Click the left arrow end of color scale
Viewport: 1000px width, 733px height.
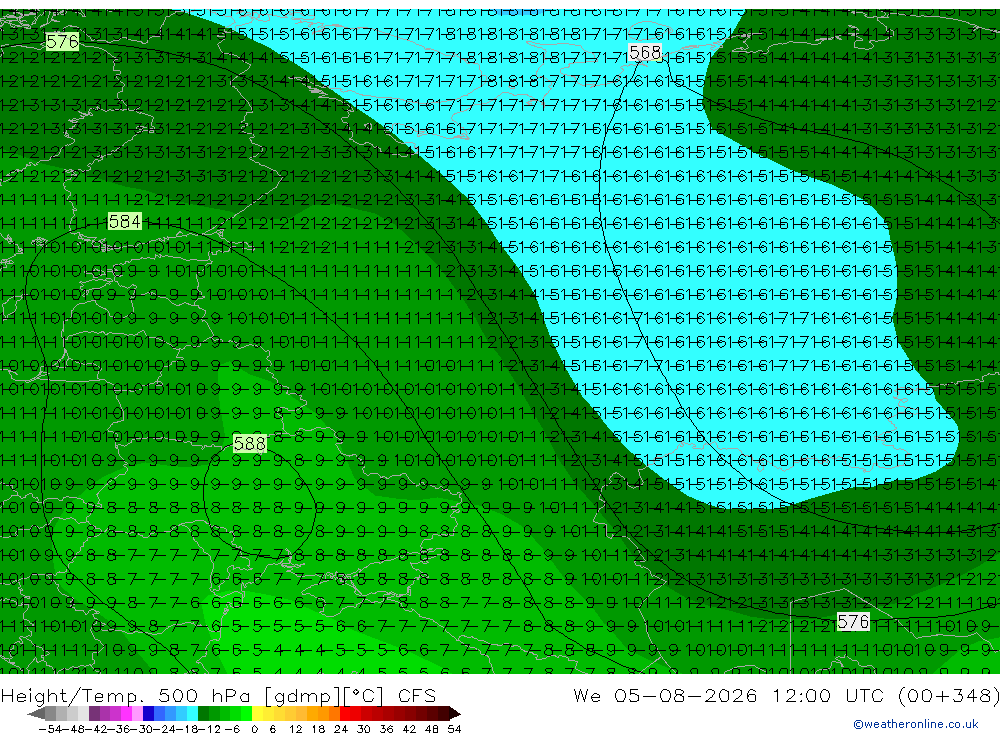[36, 714]
